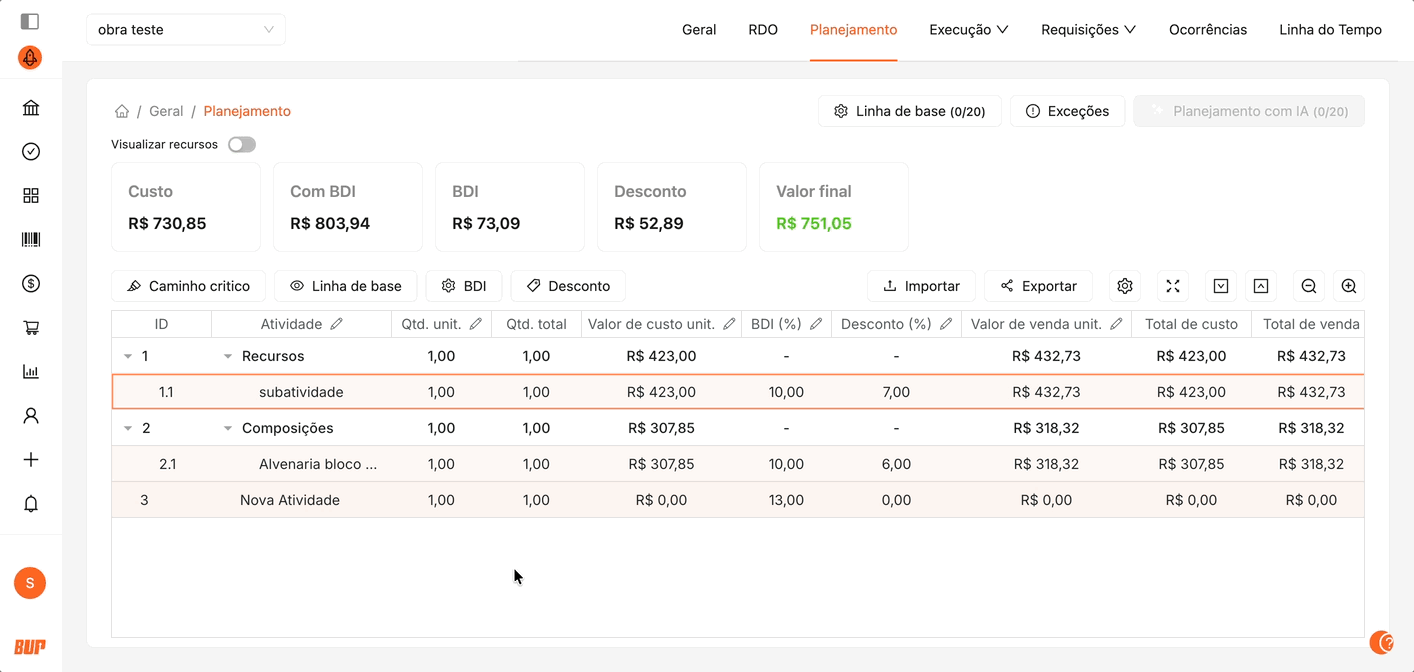
Task: Zoom in using the magnifier plus icon
Action: click(1349, 286)
